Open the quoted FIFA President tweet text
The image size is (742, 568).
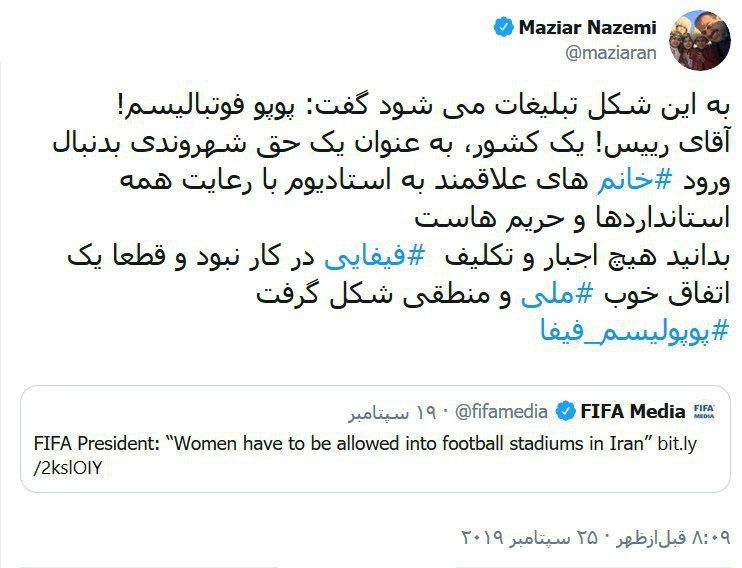[340, 442]
